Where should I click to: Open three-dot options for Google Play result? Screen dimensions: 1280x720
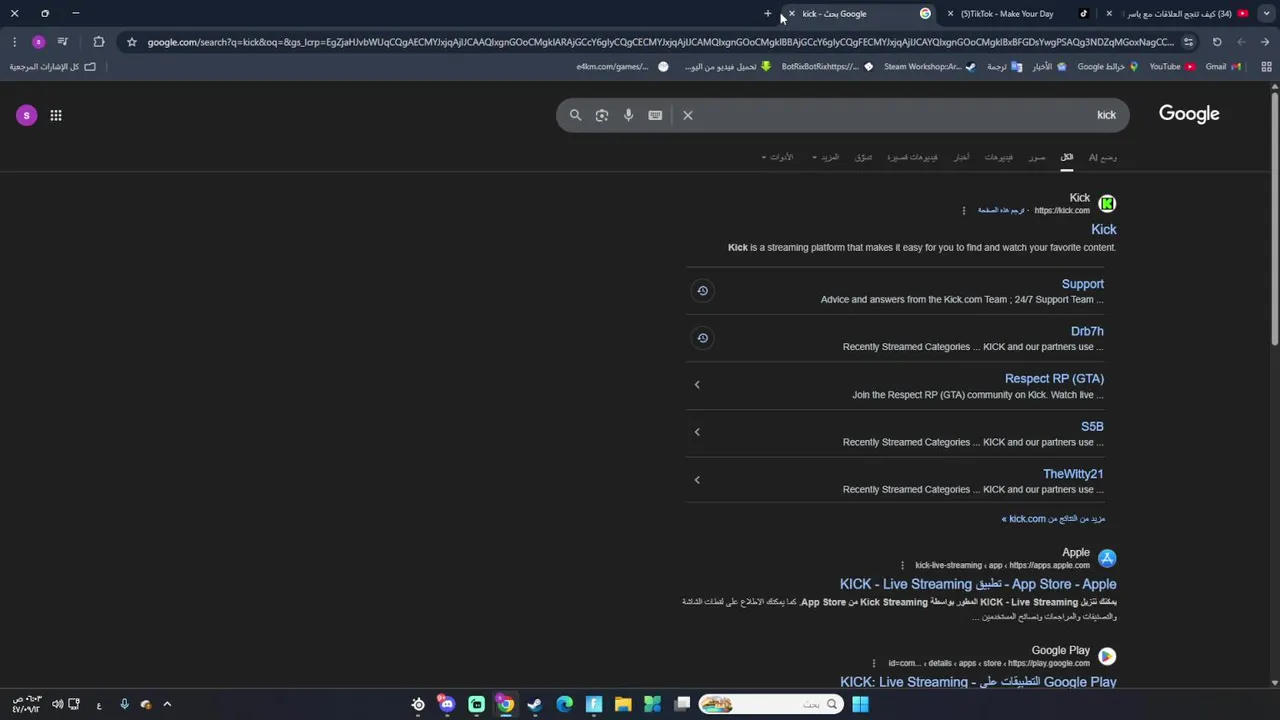click(874, 663)
